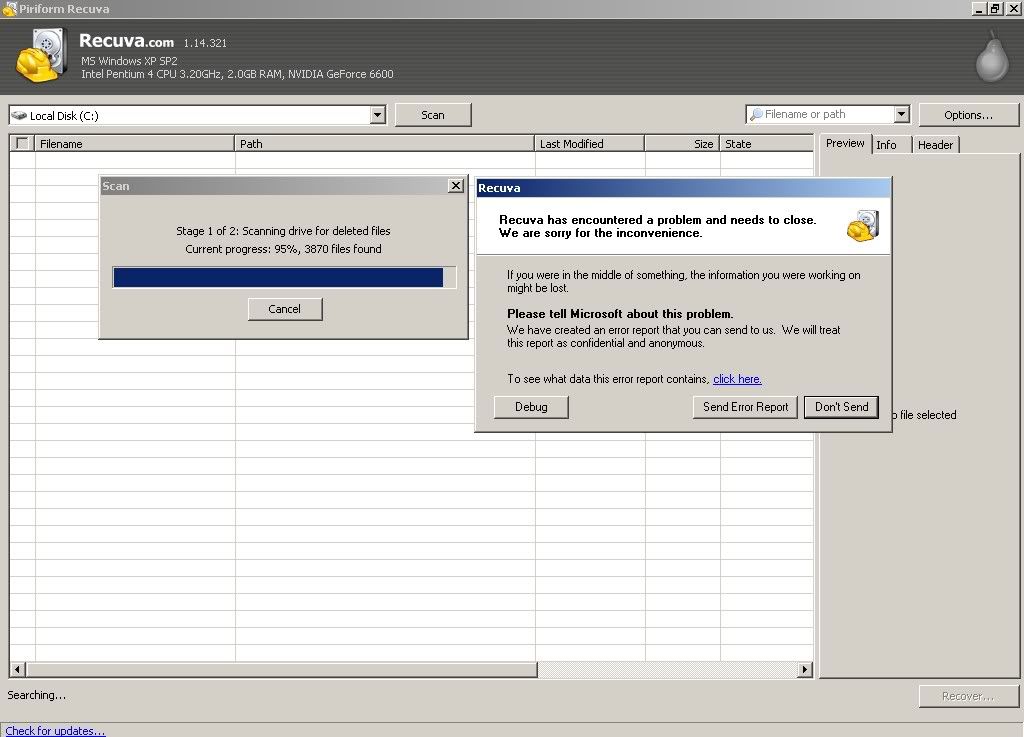Sort by the Last Modified column header

(590, 144)
